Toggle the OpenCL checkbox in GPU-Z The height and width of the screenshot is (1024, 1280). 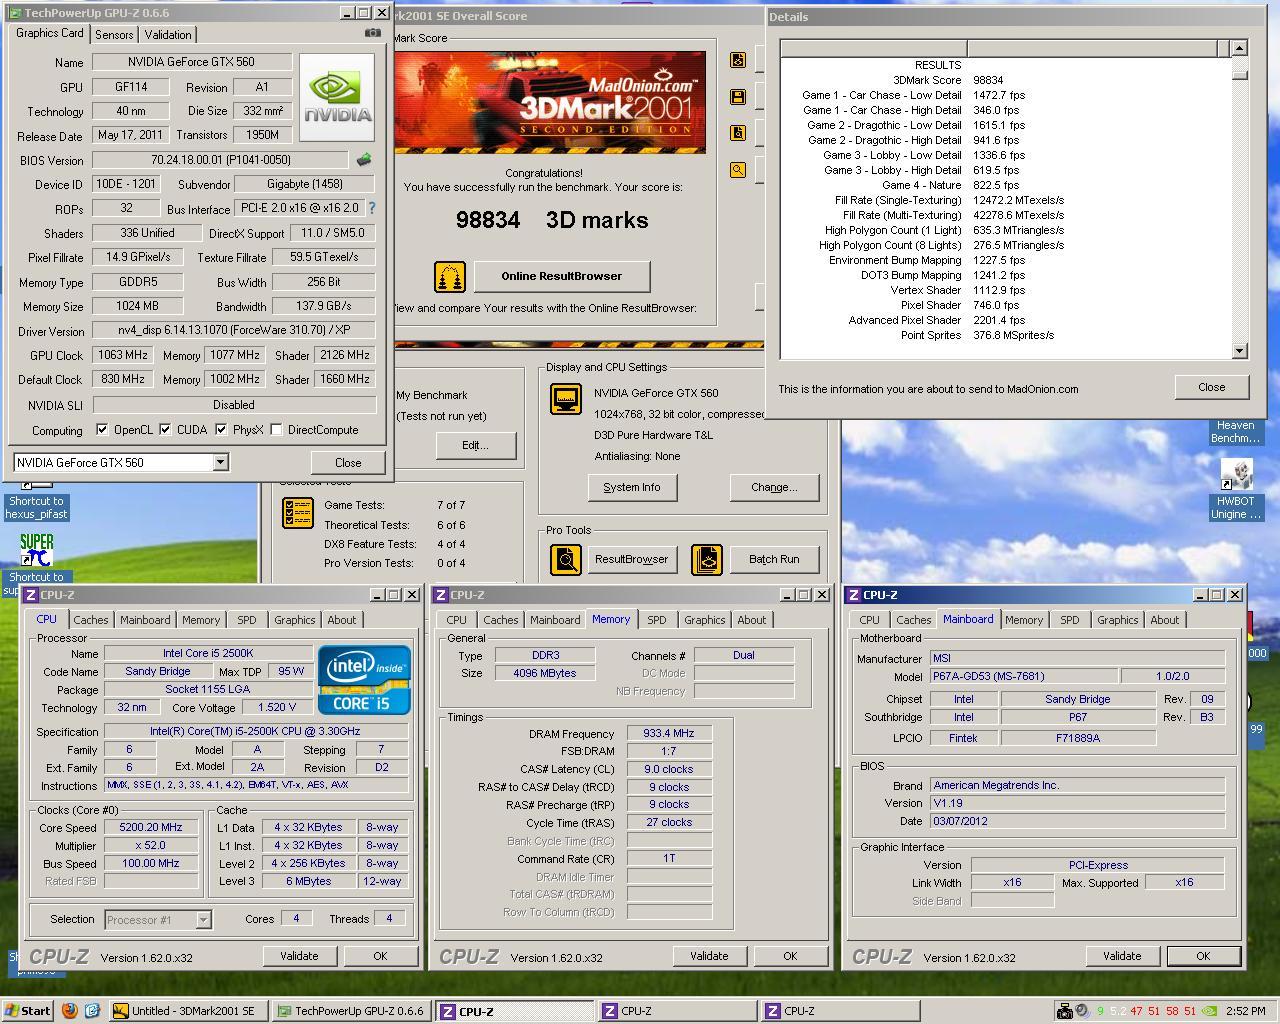coord(102,430)
